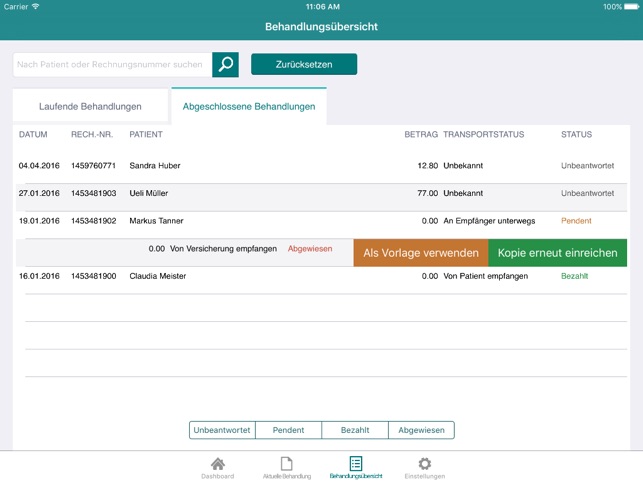Click the red Abgewiesen status in swiped row

310,249
